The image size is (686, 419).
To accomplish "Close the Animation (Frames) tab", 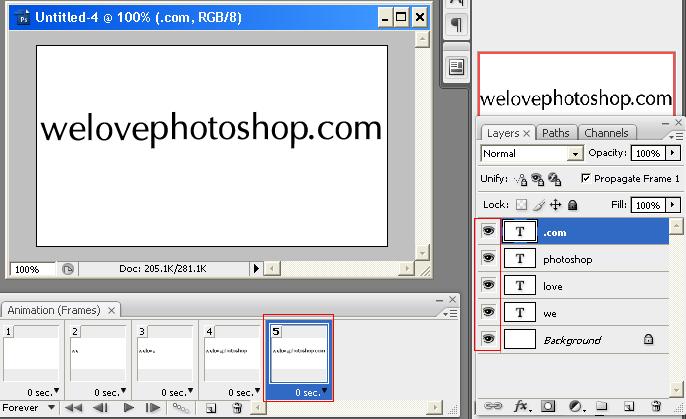I will coord(112,311).
